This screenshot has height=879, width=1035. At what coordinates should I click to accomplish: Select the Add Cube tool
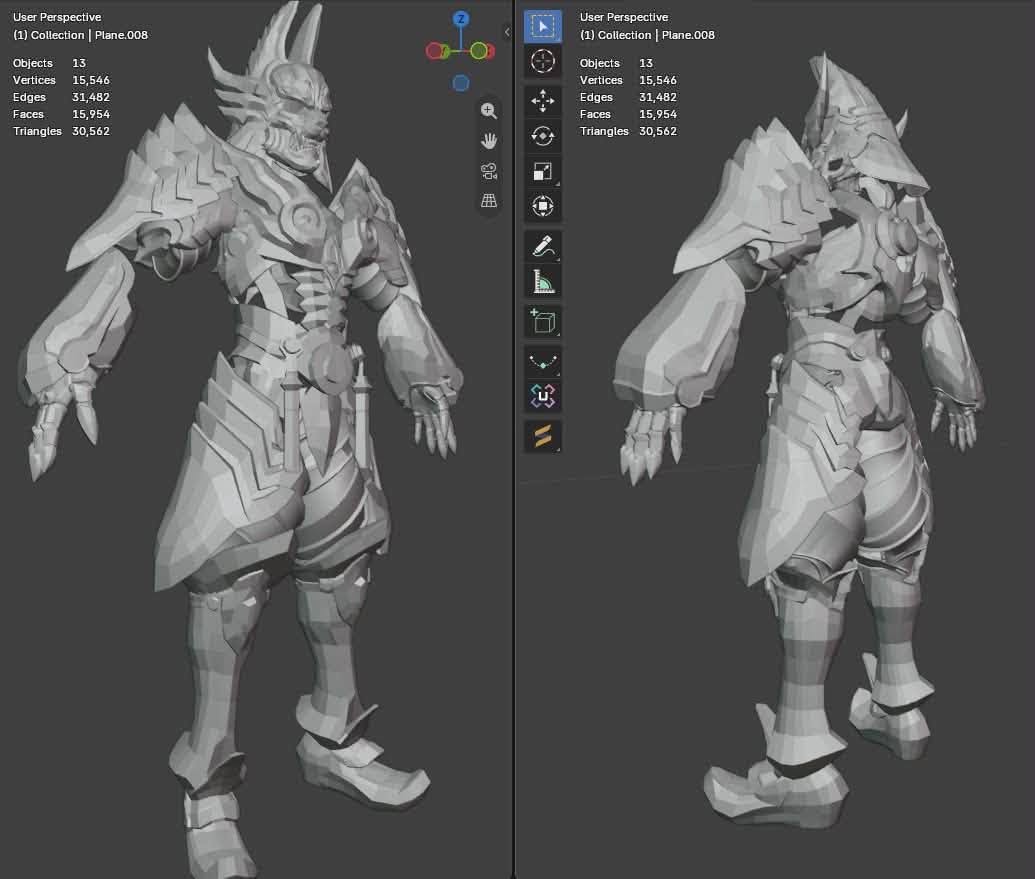click(x=543, y=321)
